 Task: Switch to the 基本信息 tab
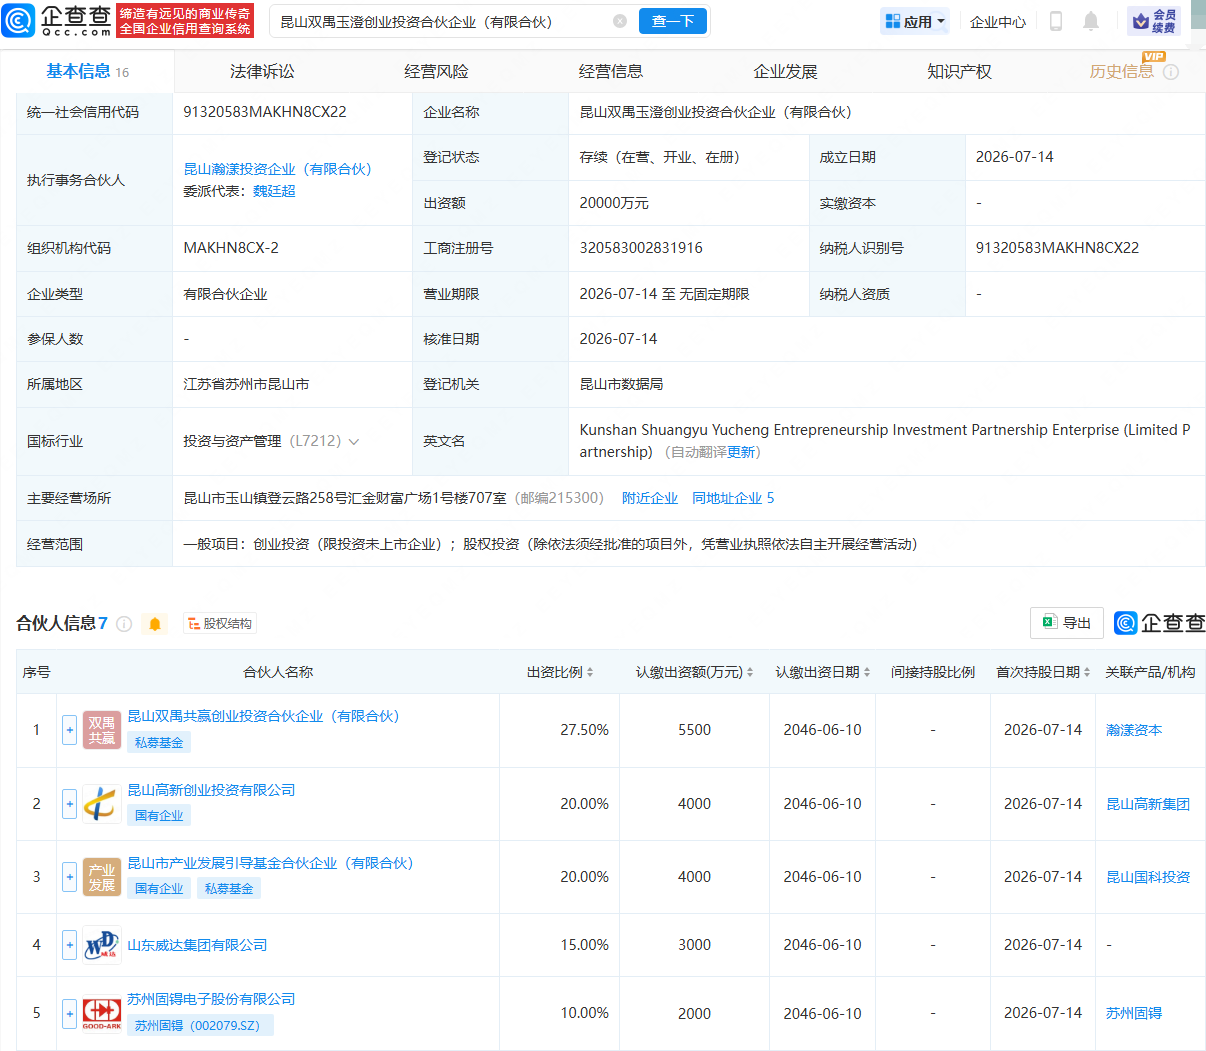point(87,71)
